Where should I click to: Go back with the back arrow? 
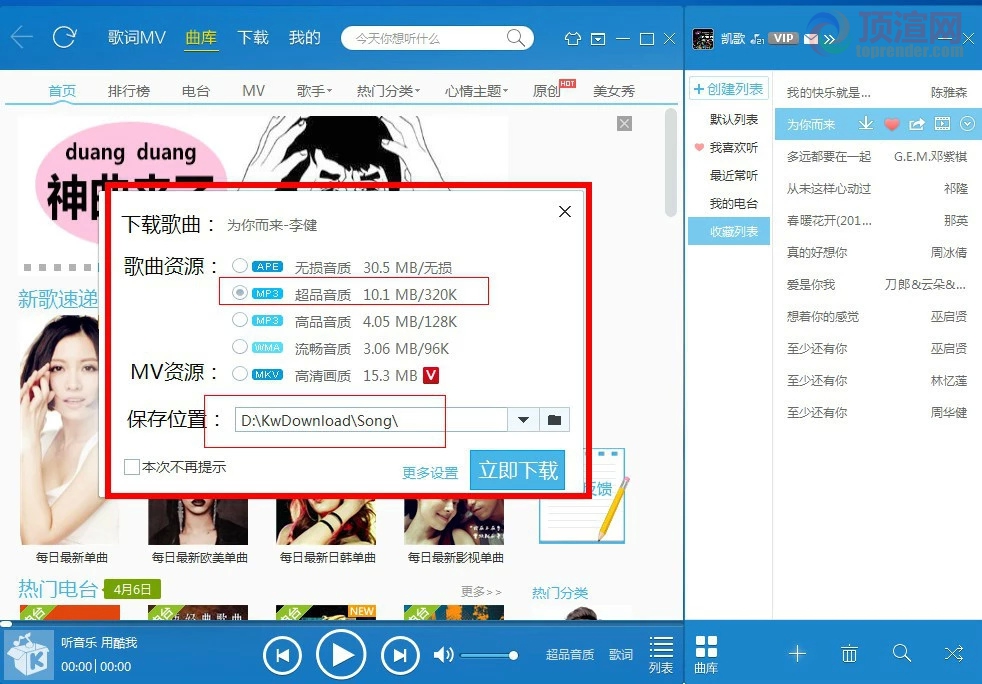(x=21, y=38)
